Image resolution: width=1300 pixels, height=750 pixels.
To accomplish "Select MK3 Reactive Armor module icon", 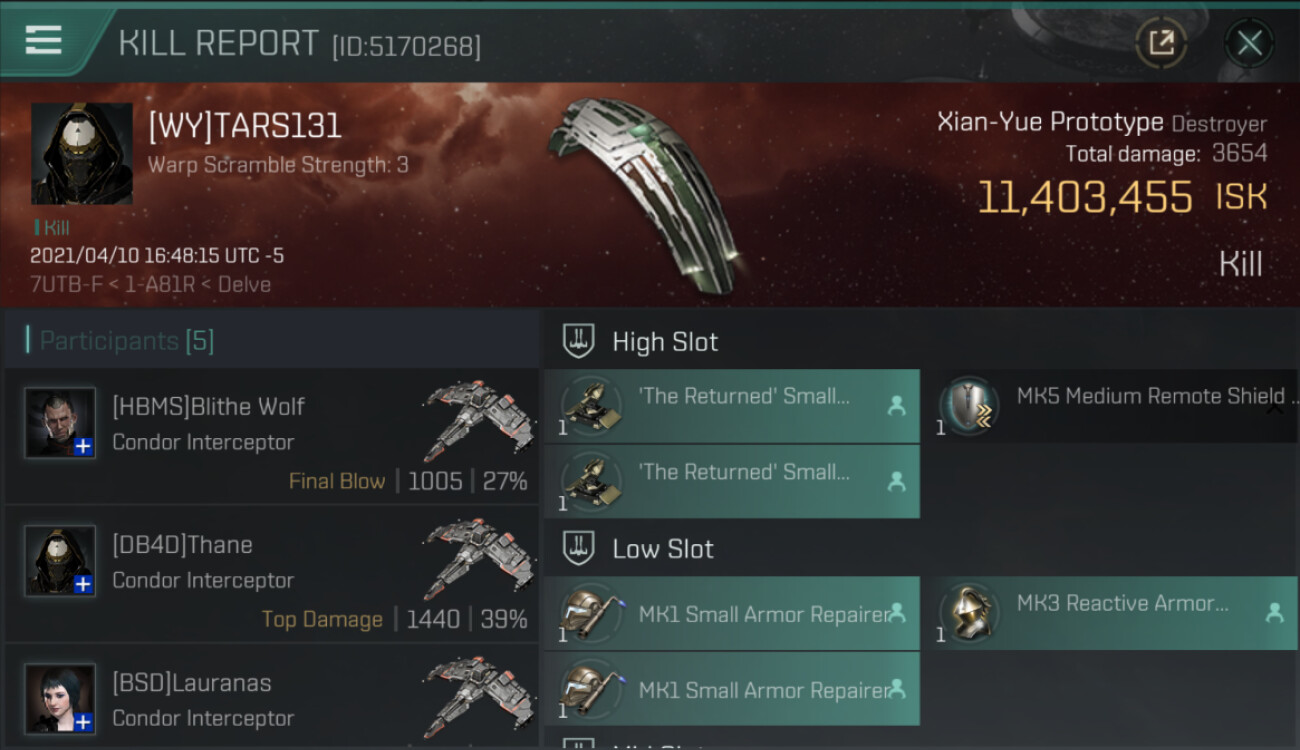I will 968,612.
